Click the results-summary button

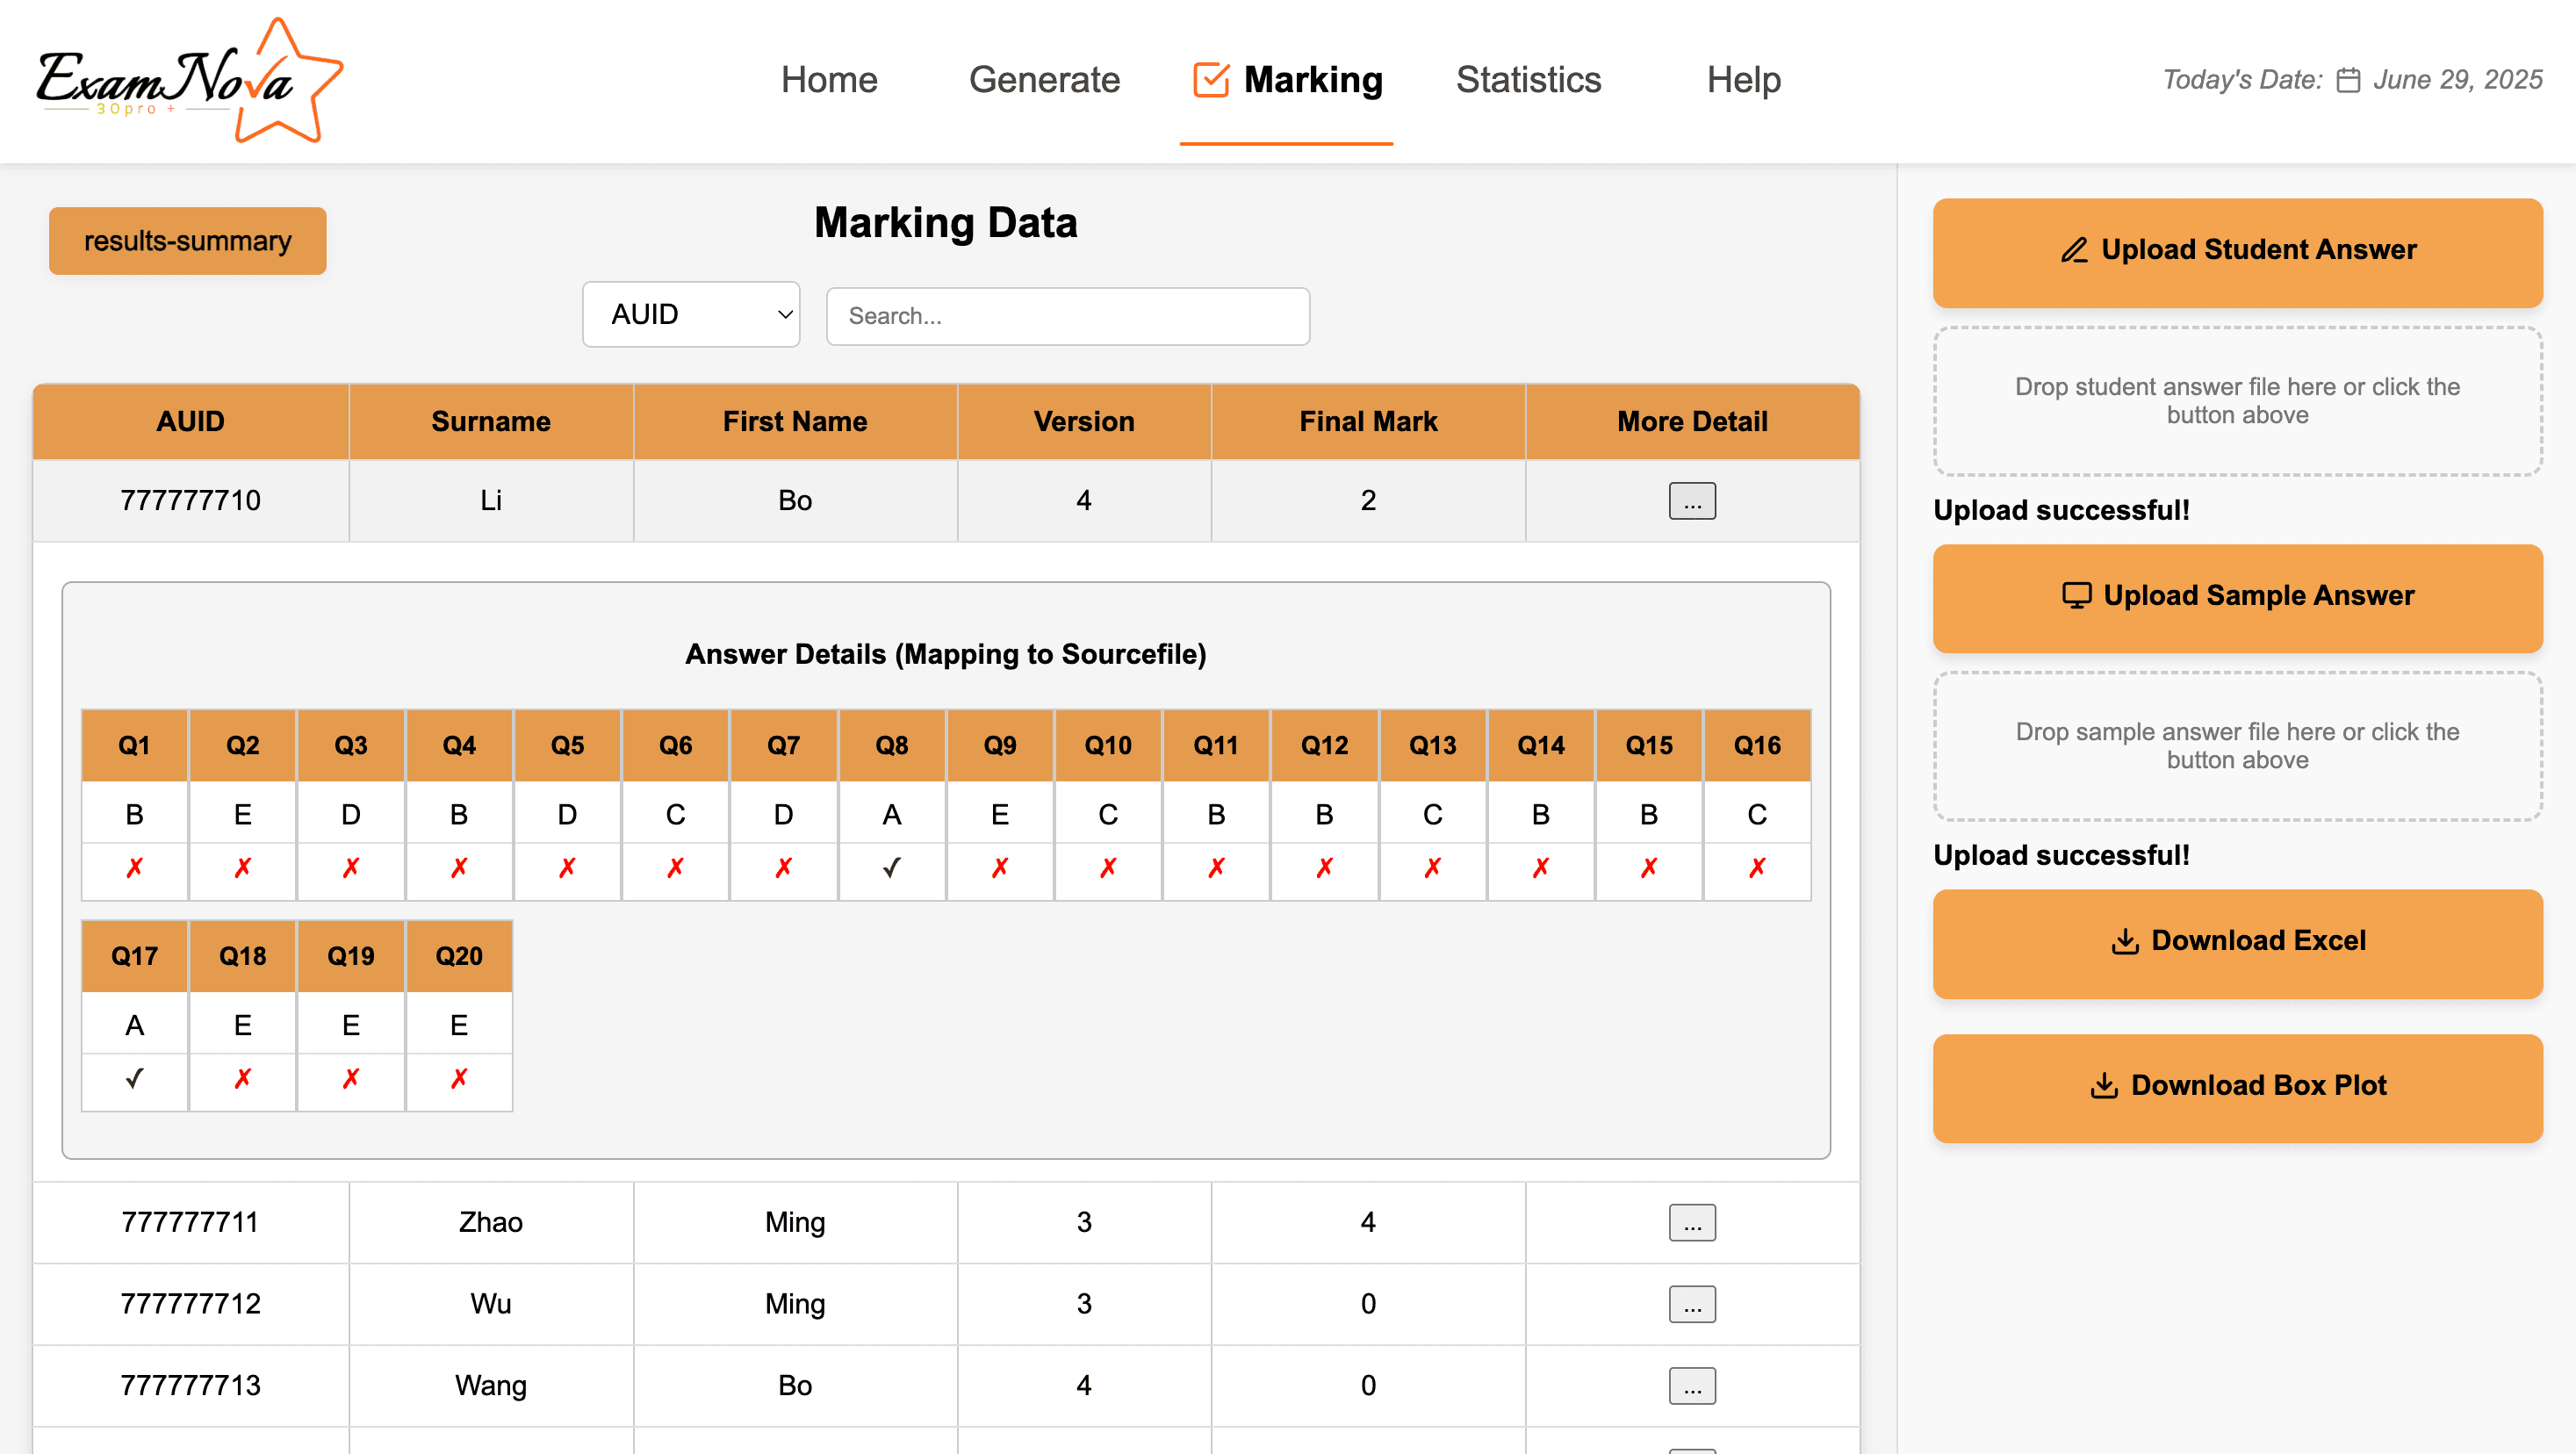coord(188,241)
